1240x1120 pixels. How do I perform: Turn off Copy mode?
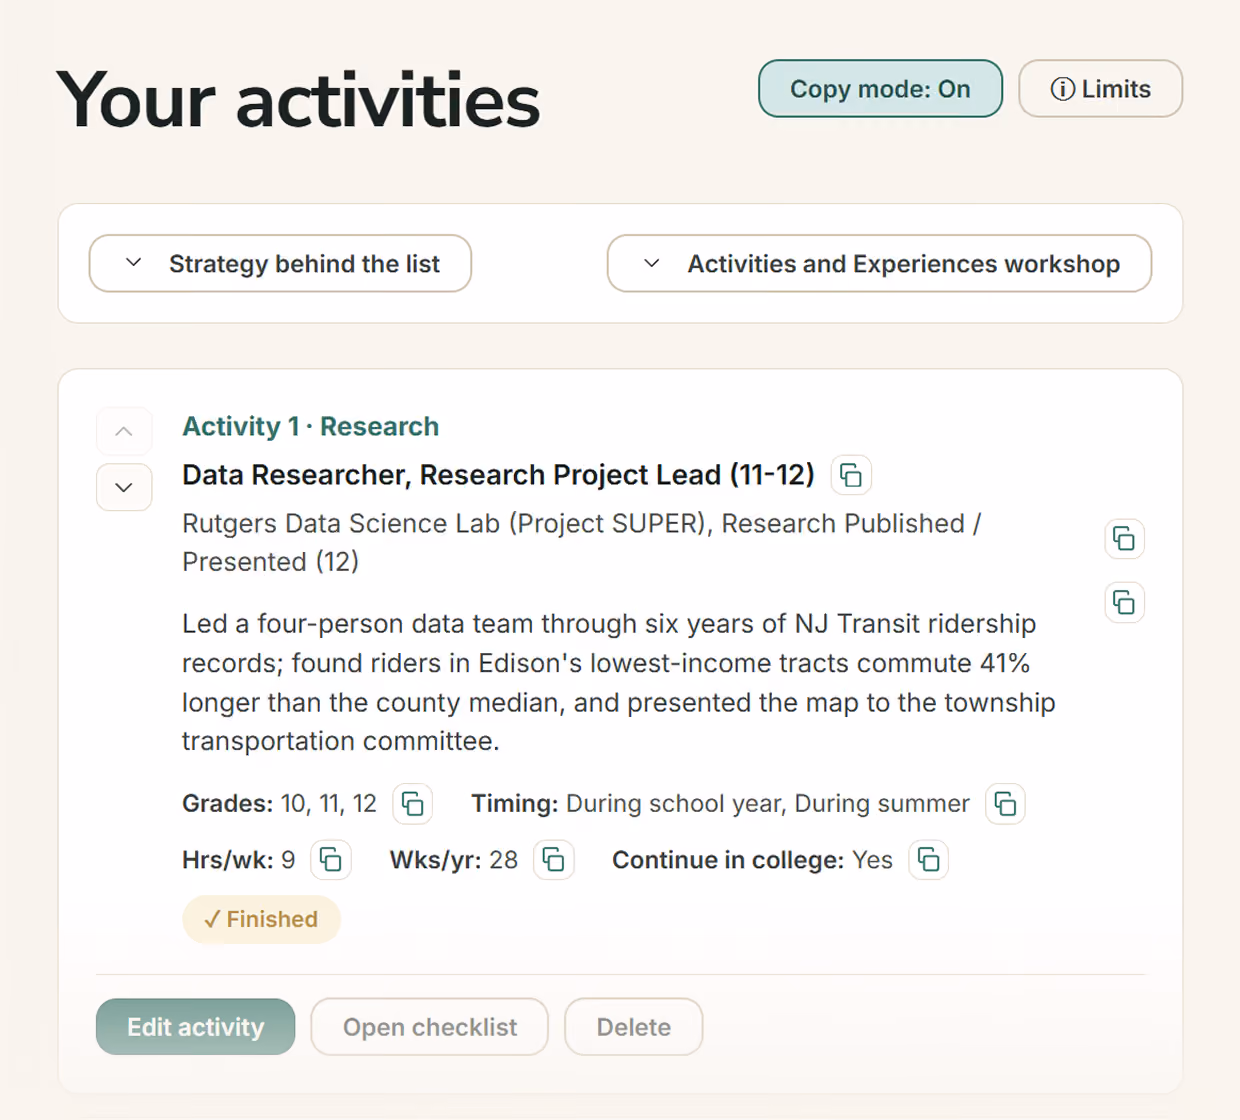pos(880,89)
